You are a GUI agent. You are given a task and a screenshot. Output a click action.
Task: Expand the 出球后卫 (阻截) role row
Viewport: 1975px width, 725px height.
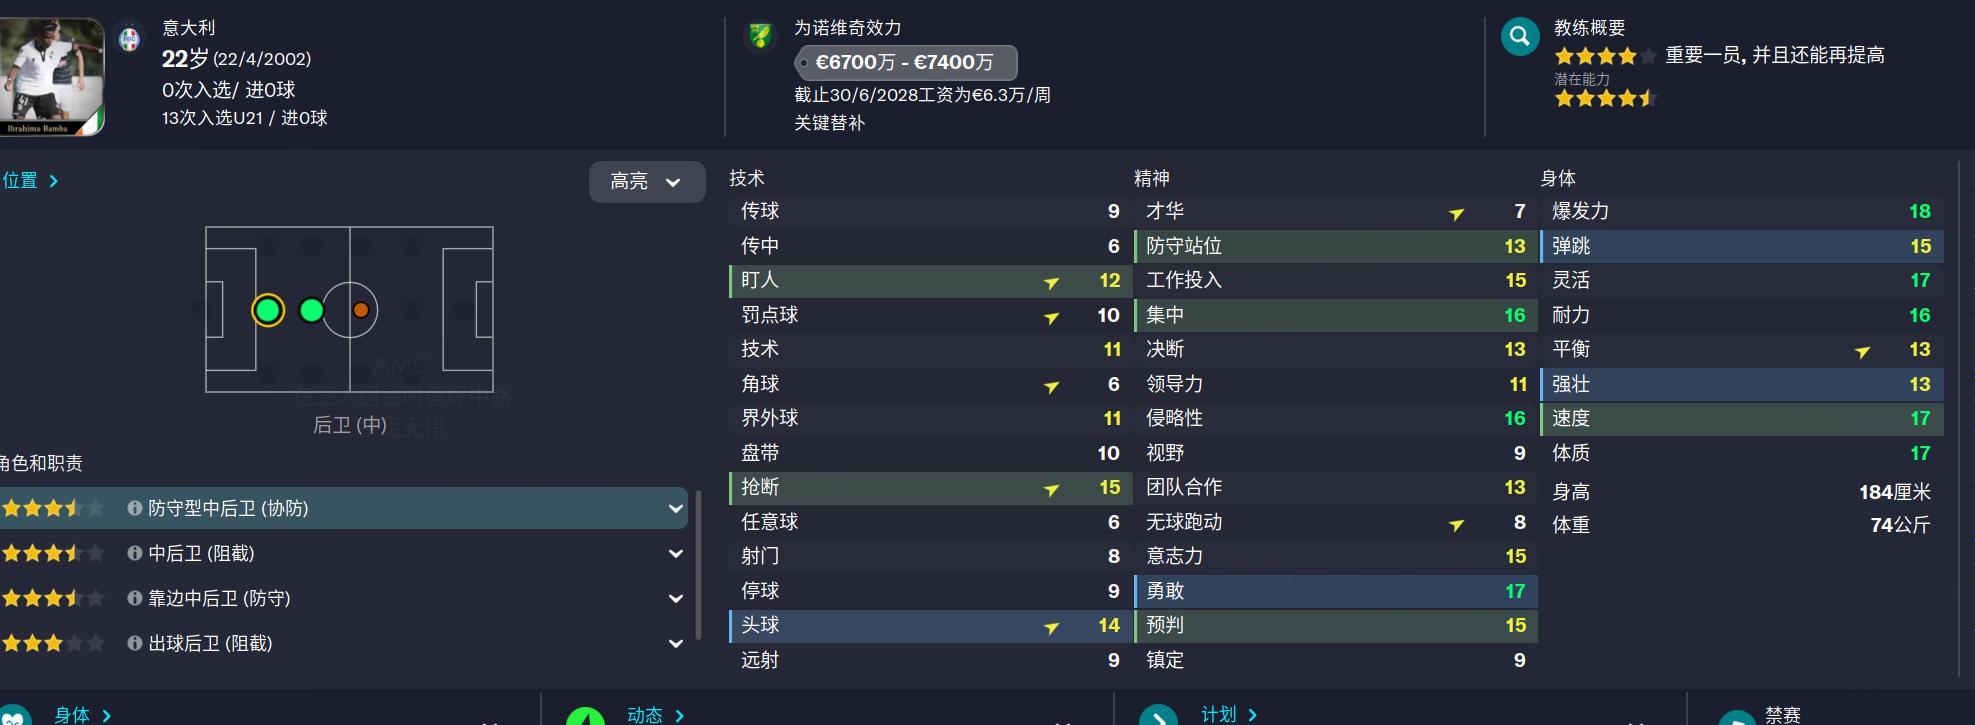coord(675,643)
